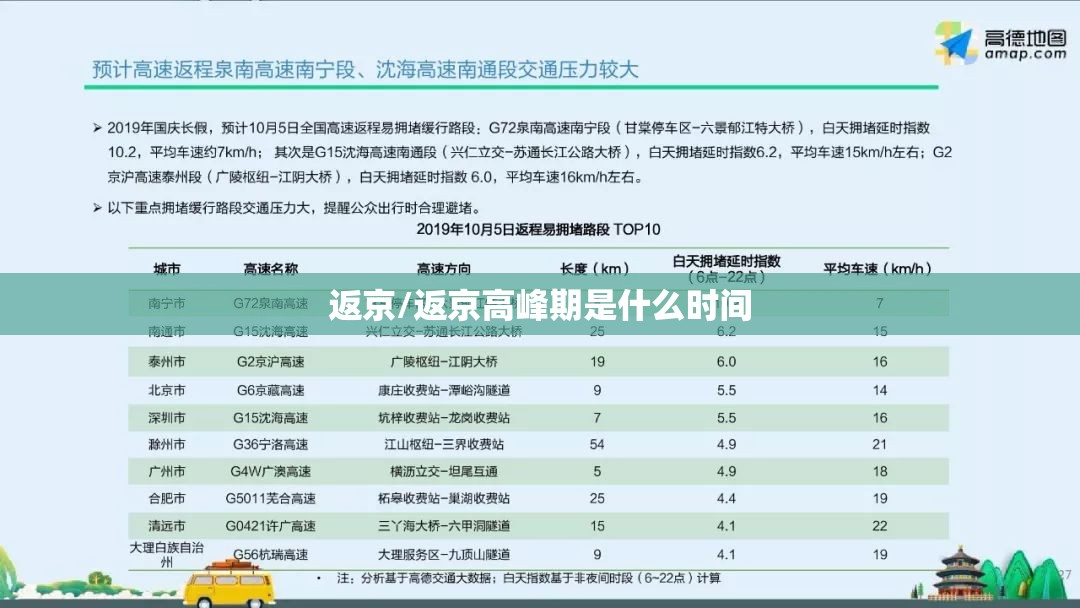Select the 泰州市 city cell
This screenshot has width=1080, height=608.
click(167, 361)
